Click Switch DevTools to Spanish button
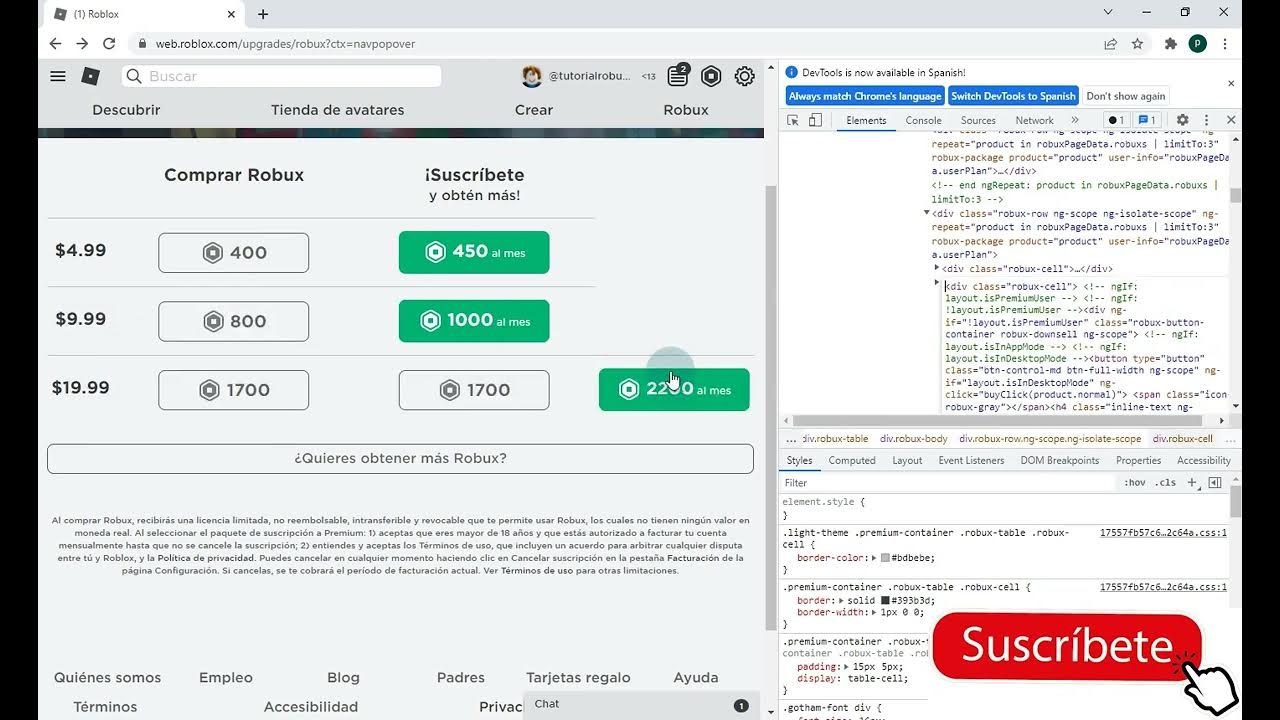 click(1013, 96)
